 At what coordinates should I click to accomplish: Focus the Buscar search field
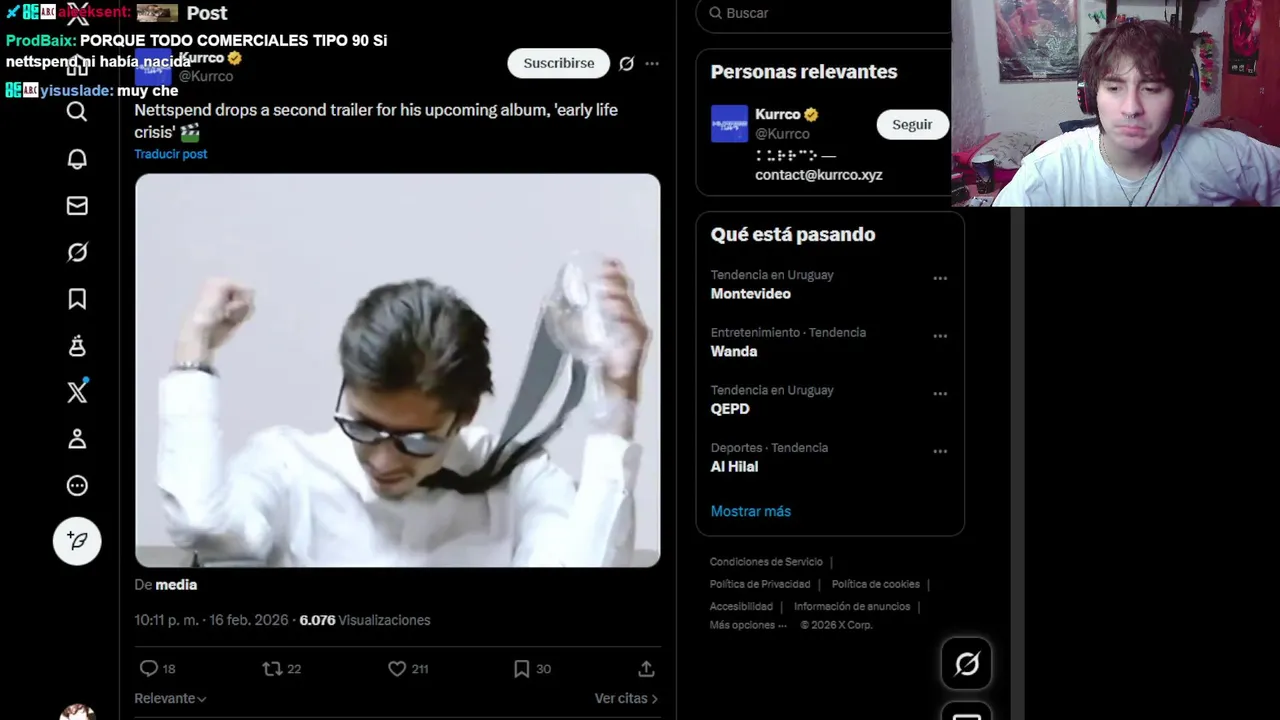click(823, 13)
